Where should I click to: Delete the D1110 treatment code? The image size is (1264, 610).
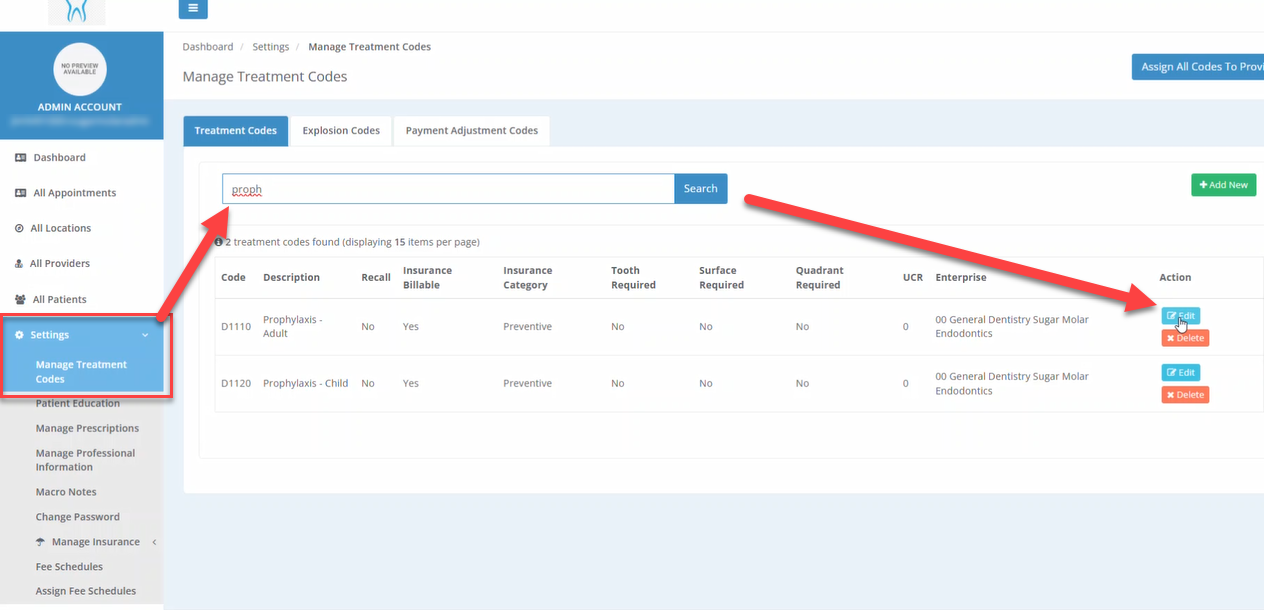[1185, 338]
